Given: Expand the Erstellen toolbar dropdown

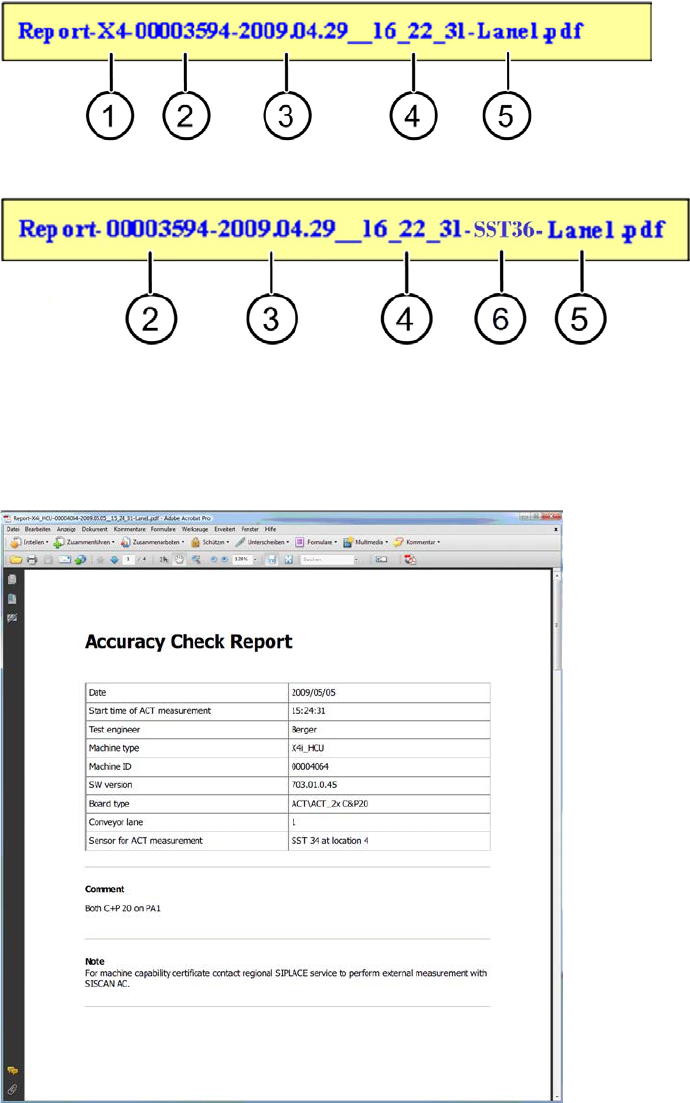Looking at the screenshot, I should pos(47,542).
